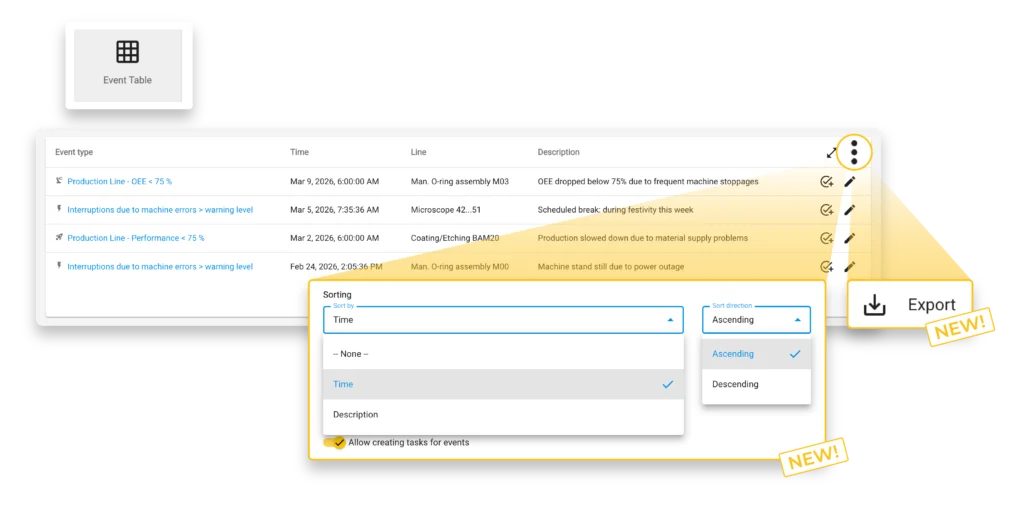Click the Export download icon
This screenshot has width=1024, height=508.
point(874,305)
